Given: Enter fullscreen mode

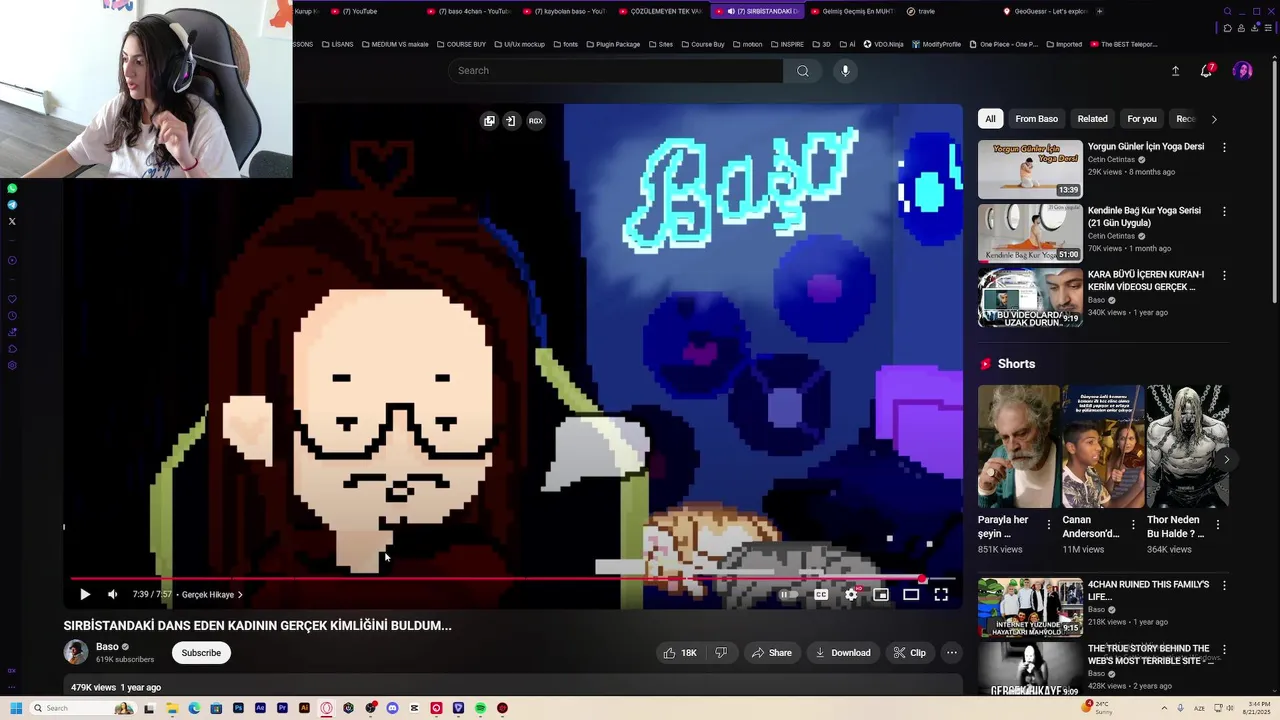Looking at the screenshot, I should pyautogui.click(x=941, y=594).
